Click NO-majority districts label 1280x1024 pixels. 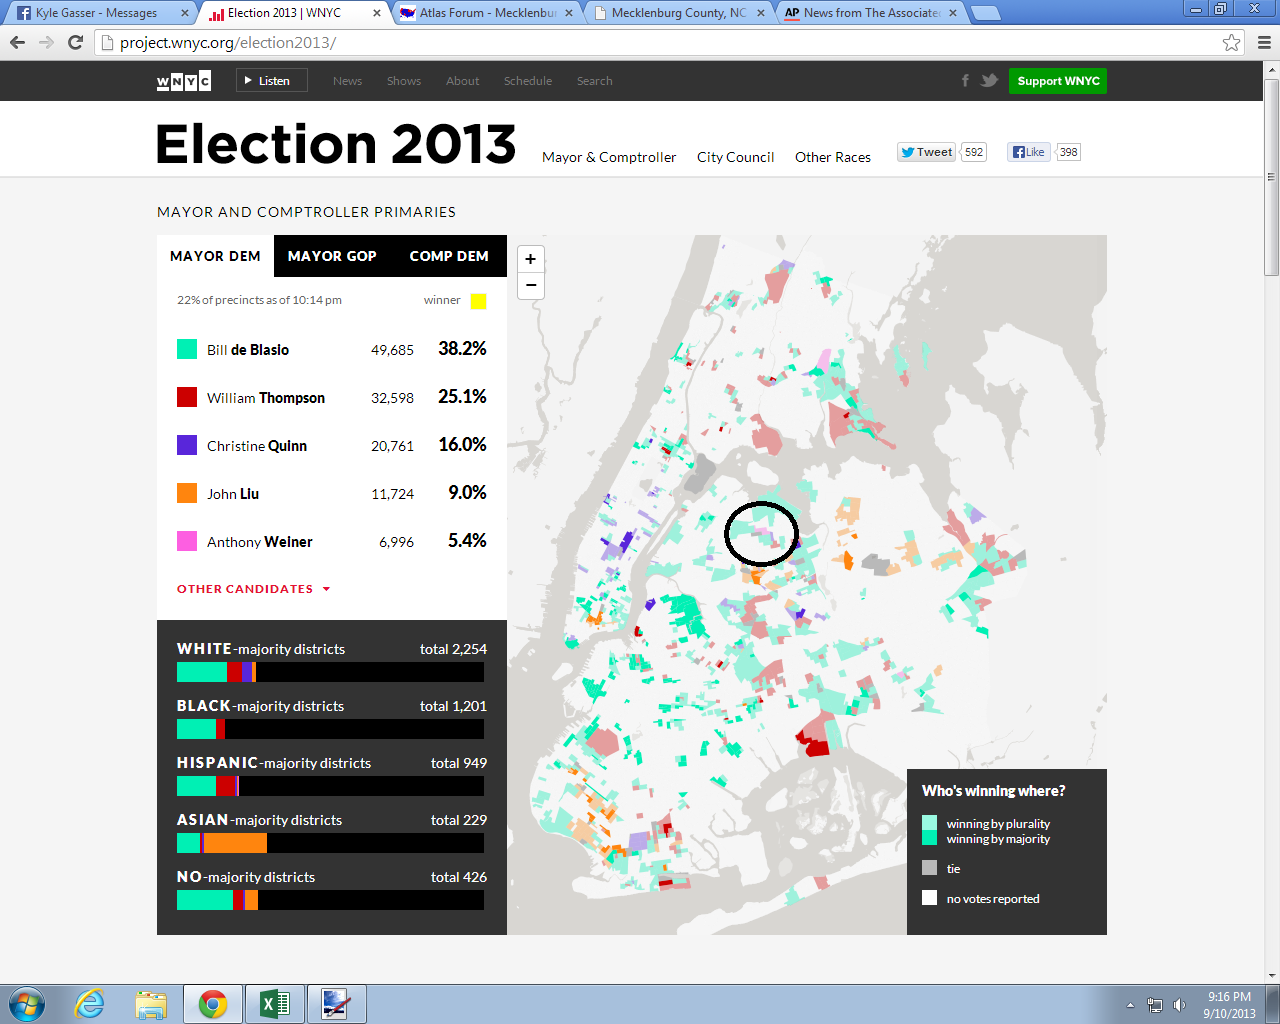tap(246, 877)
